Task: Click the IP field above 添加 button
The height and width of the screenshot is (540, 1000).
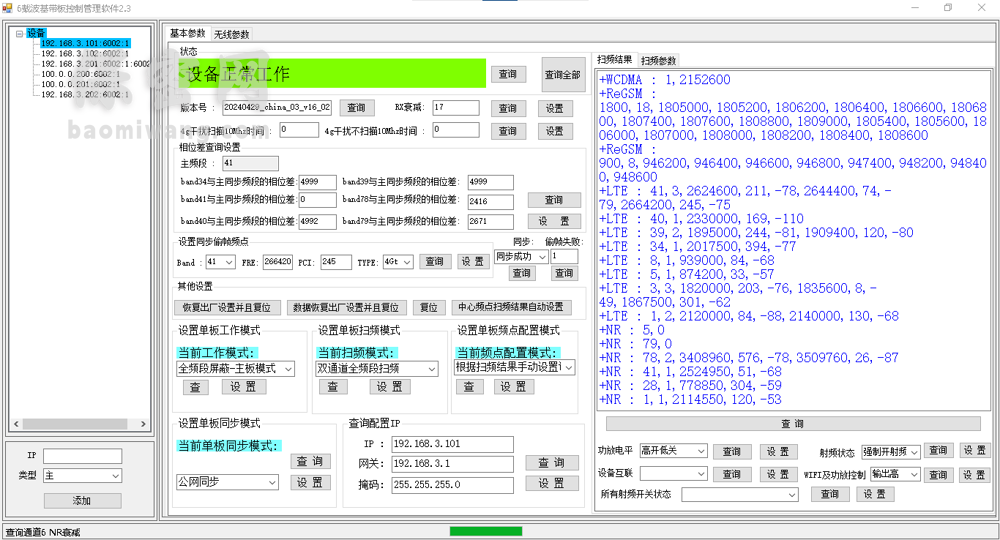Action: (x=81, y=457)
